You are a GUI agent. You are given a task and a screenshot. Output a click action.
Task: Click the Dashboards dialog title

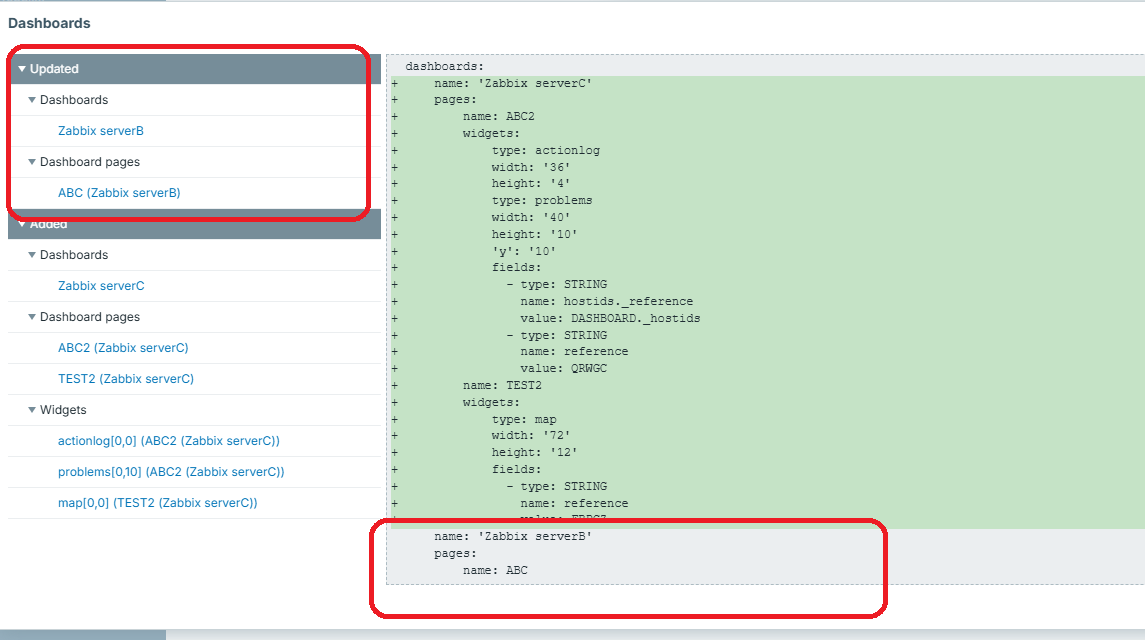tap(49, 23)
